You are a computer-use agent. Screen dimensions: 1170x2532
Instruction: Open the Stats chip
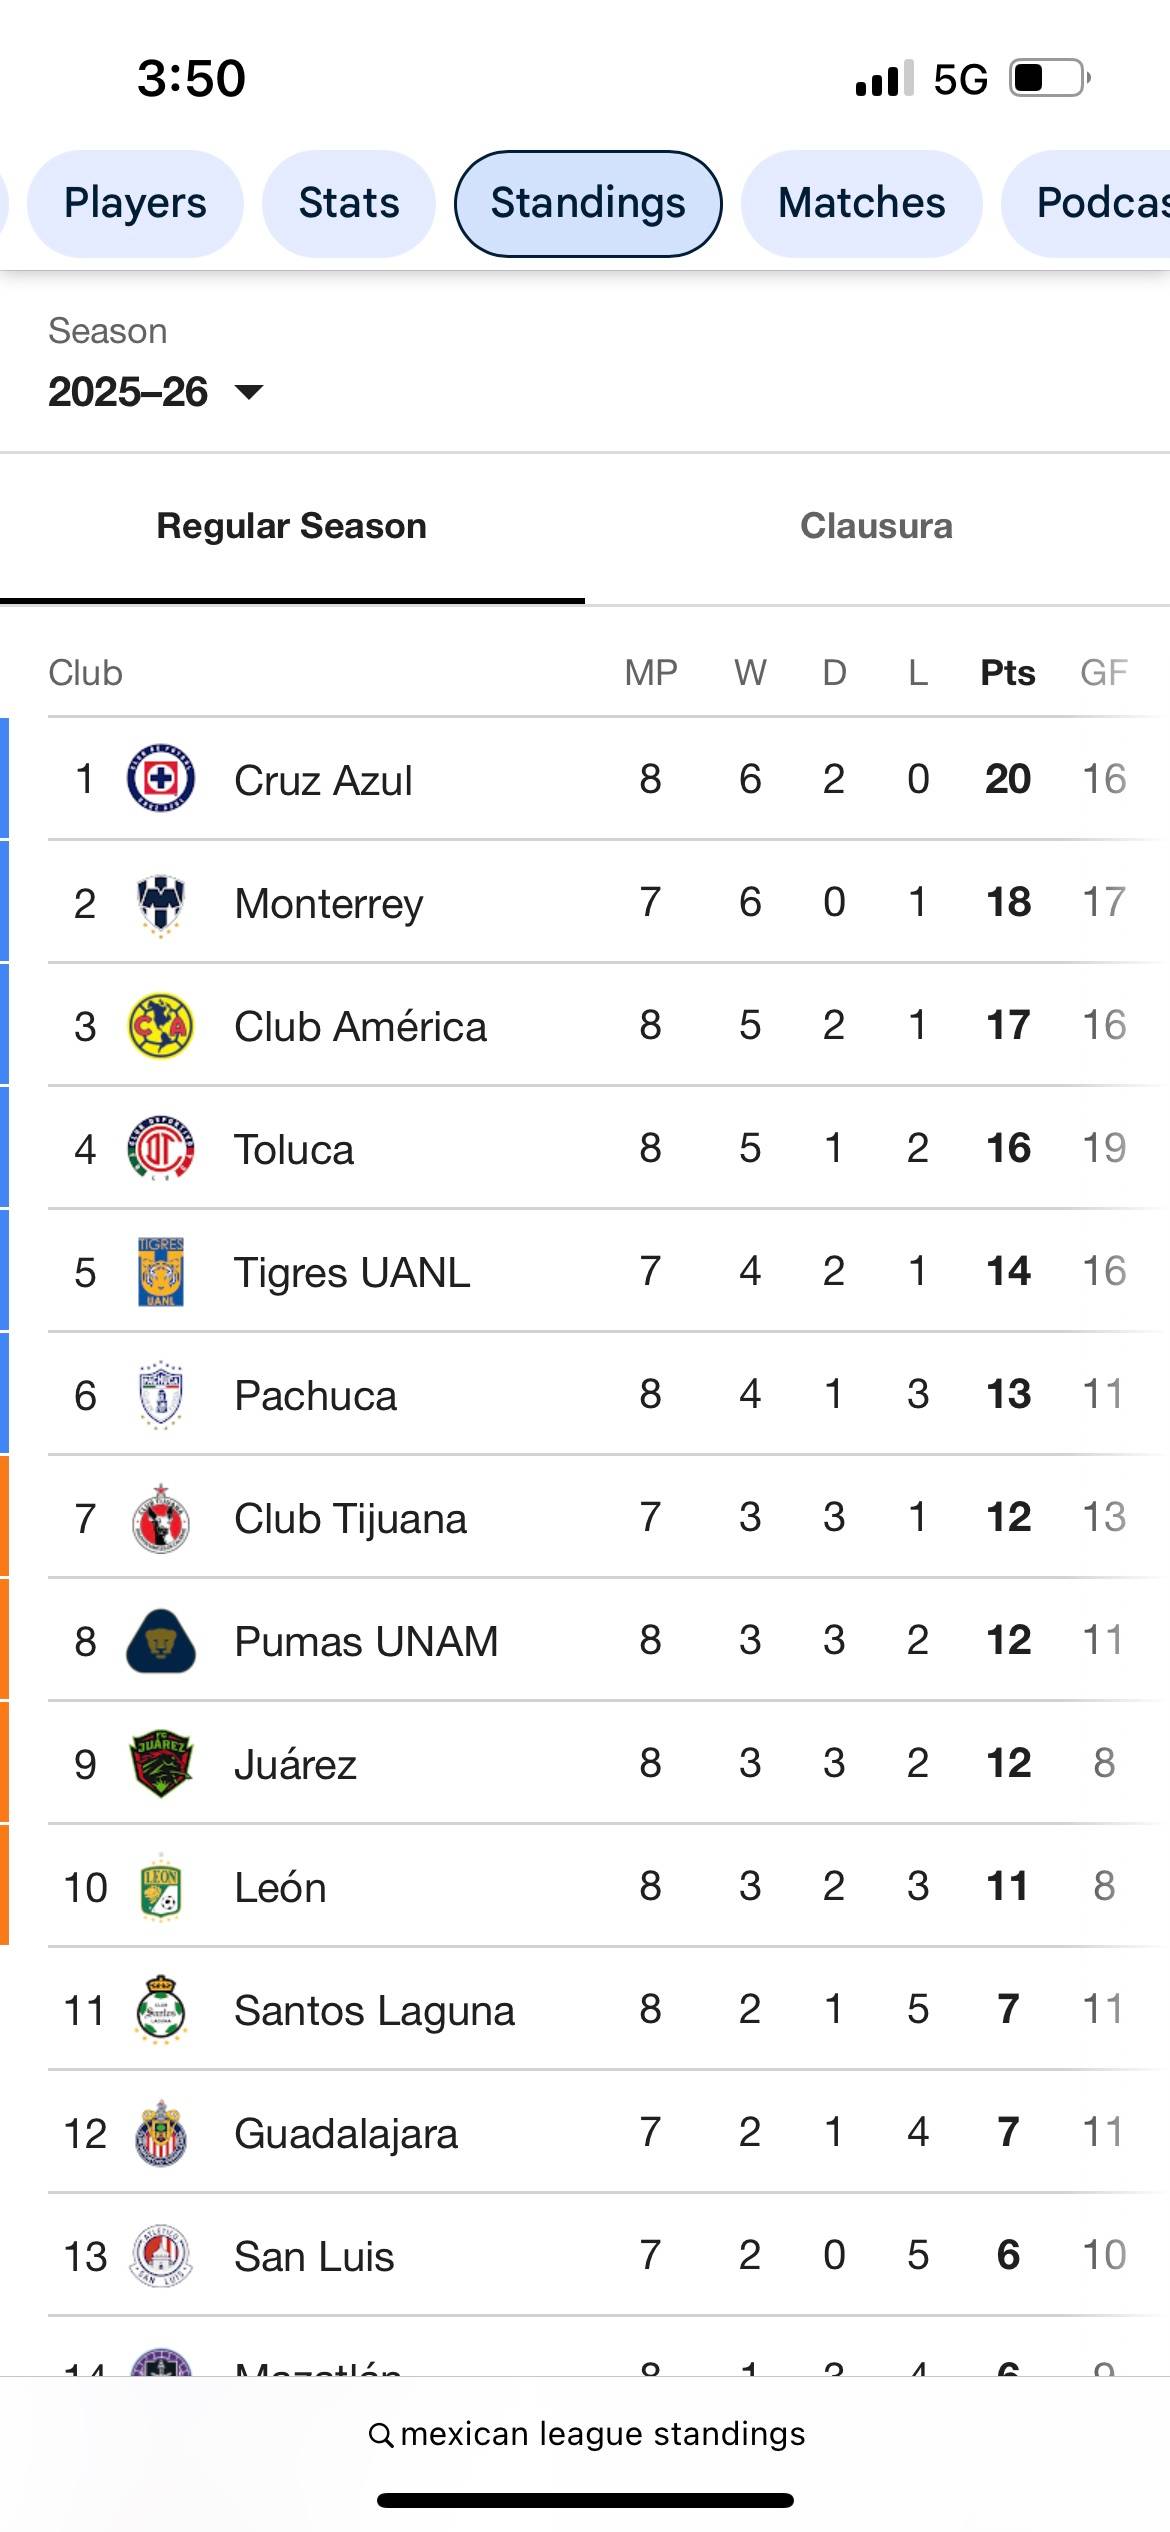click(349, 203)
